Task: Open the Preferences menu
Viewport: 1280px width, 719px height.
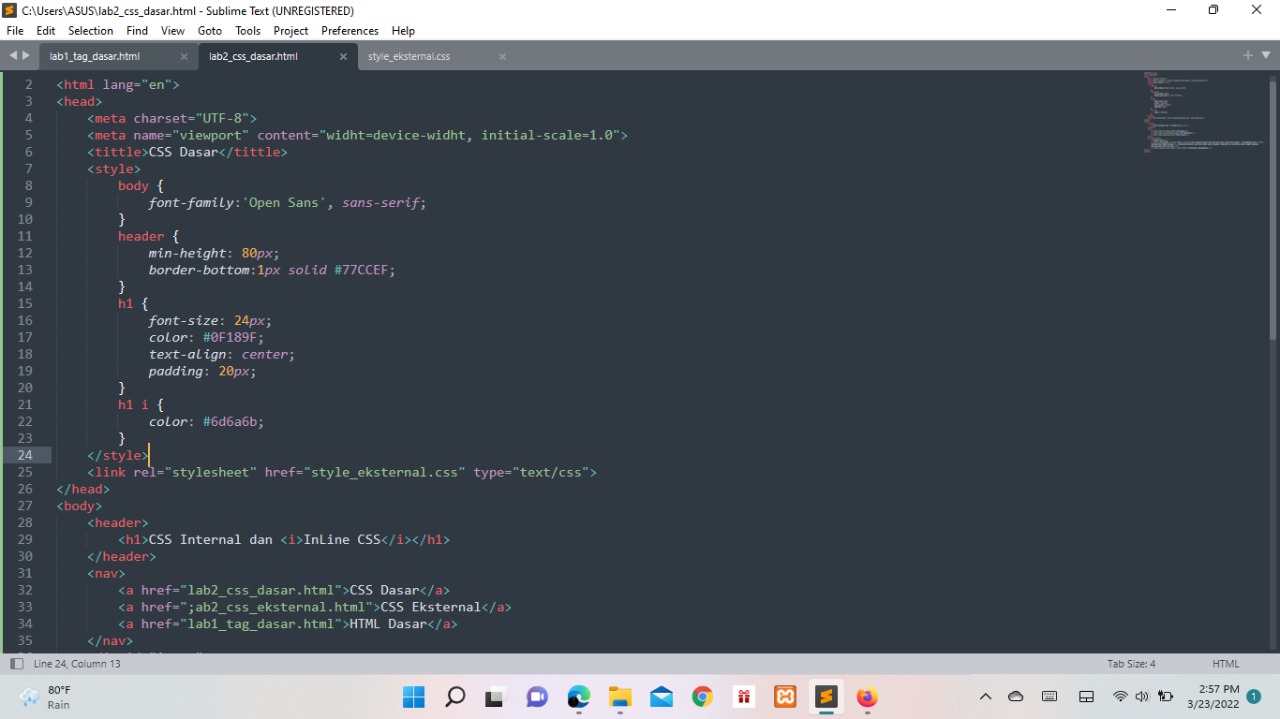Action: coord(350,31)
